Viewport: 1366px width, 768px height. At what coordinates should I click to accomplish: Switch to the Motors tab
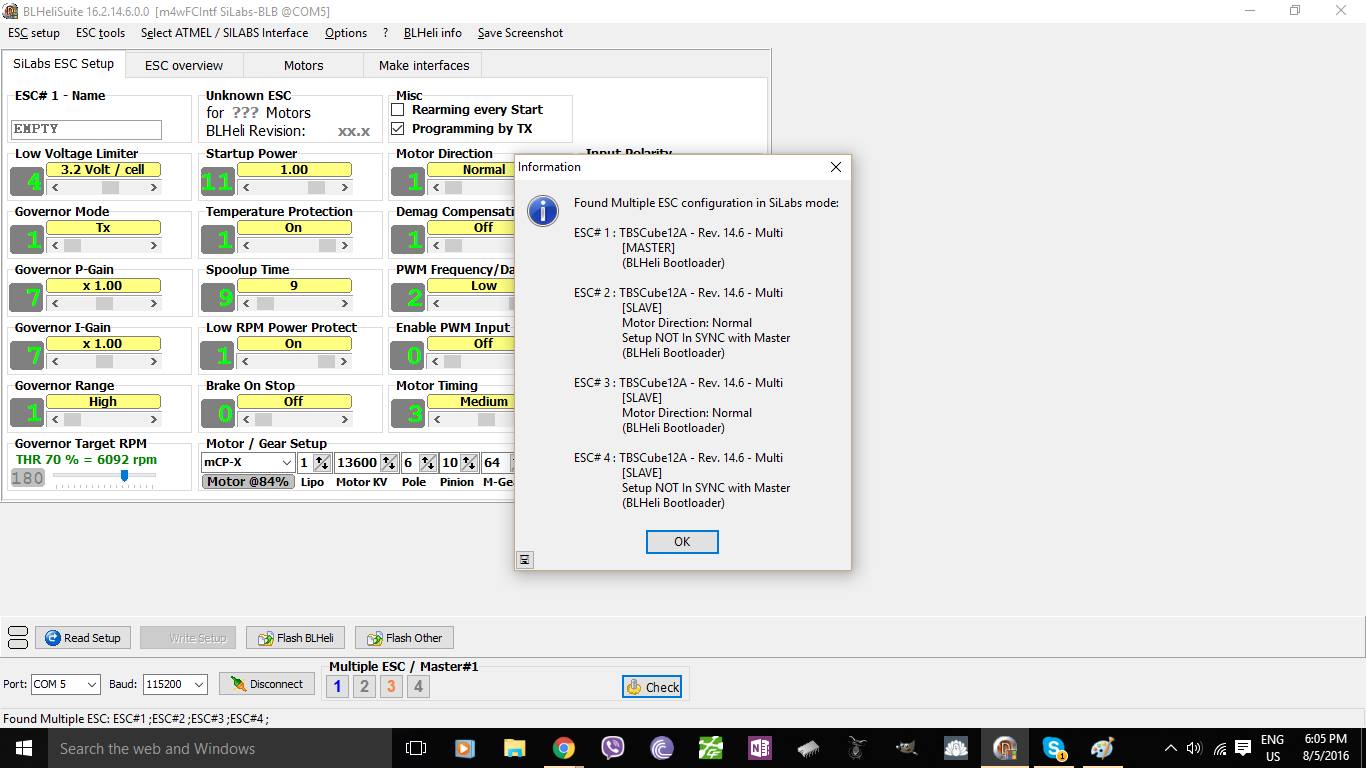(x=303, y=66)
